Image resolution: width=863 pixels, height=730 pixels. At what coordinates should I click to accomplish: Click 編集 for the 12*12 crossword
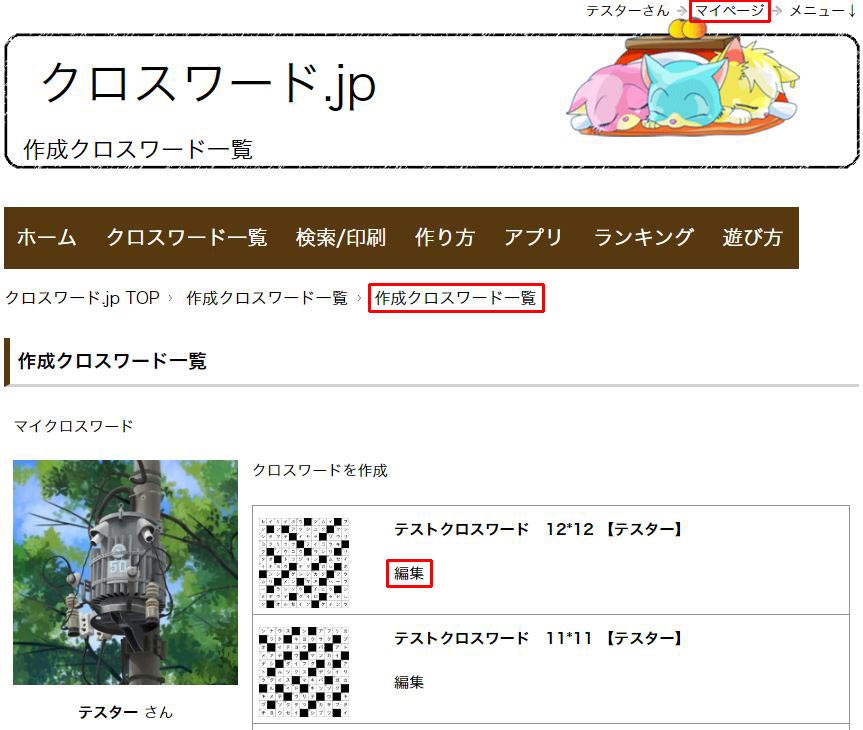(409, 573)
